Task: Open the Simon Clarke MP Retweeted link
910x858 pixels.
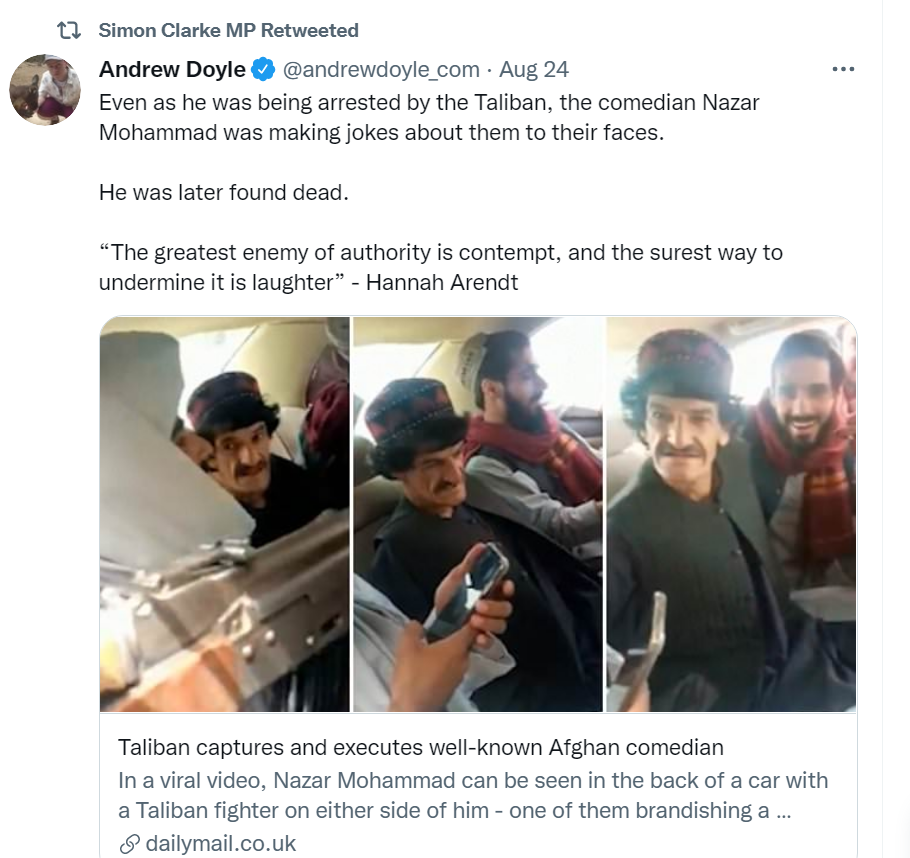Action: 228,31
